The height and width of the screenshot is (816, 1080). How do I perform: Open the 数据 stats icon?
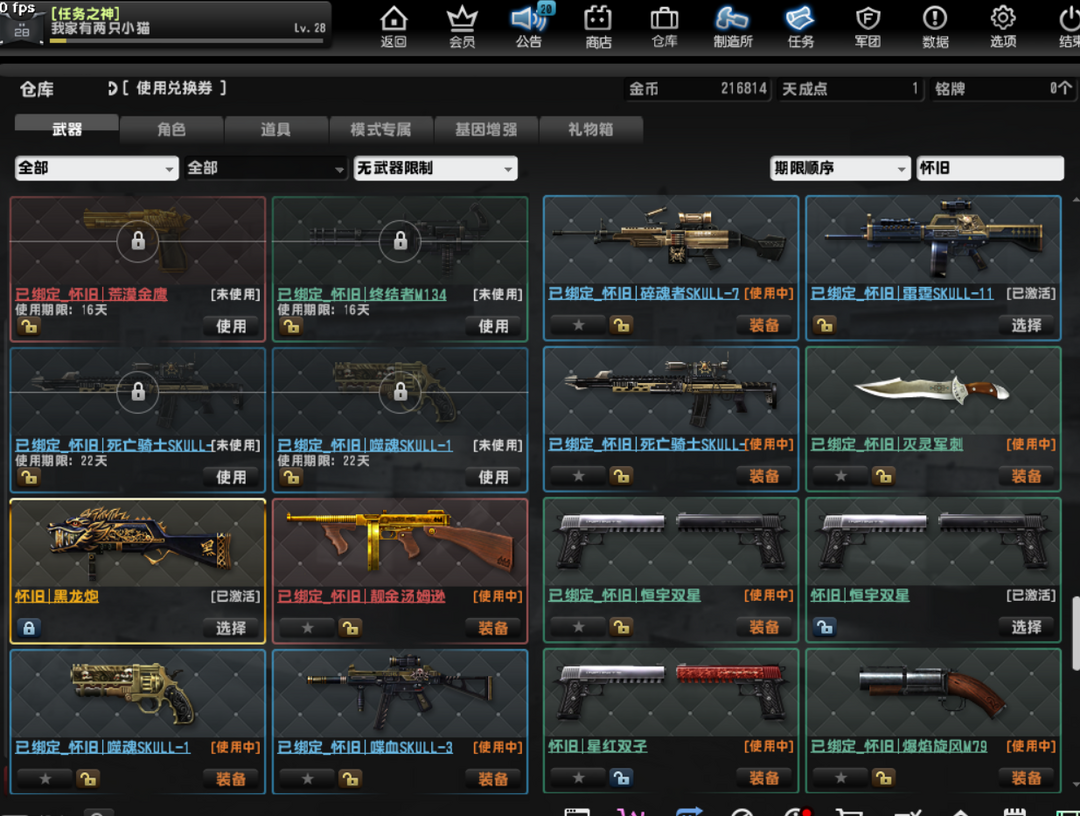click(935, 27)
